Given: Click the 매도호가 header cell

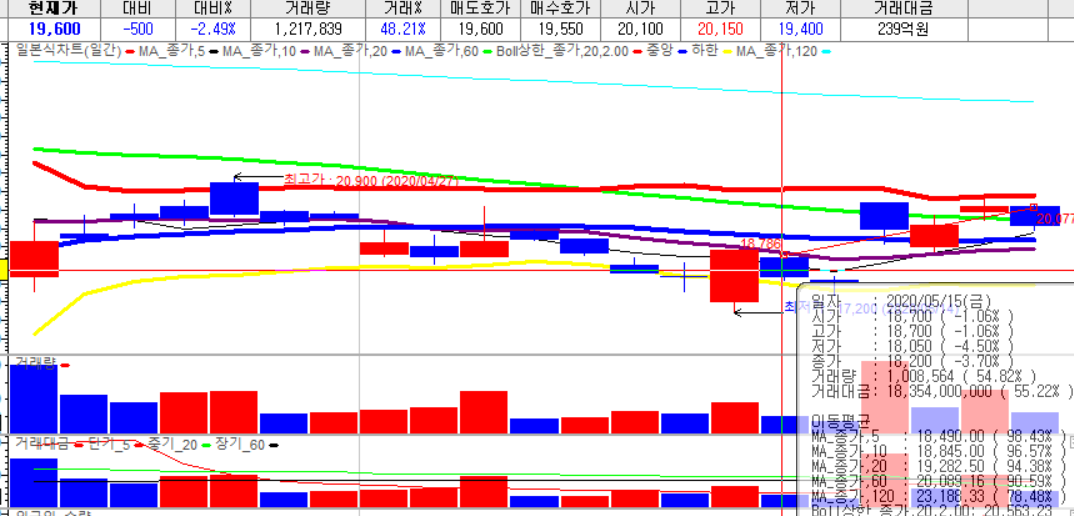Looking at the screenshot, I should pyautogui.click(x=481, y=9).
